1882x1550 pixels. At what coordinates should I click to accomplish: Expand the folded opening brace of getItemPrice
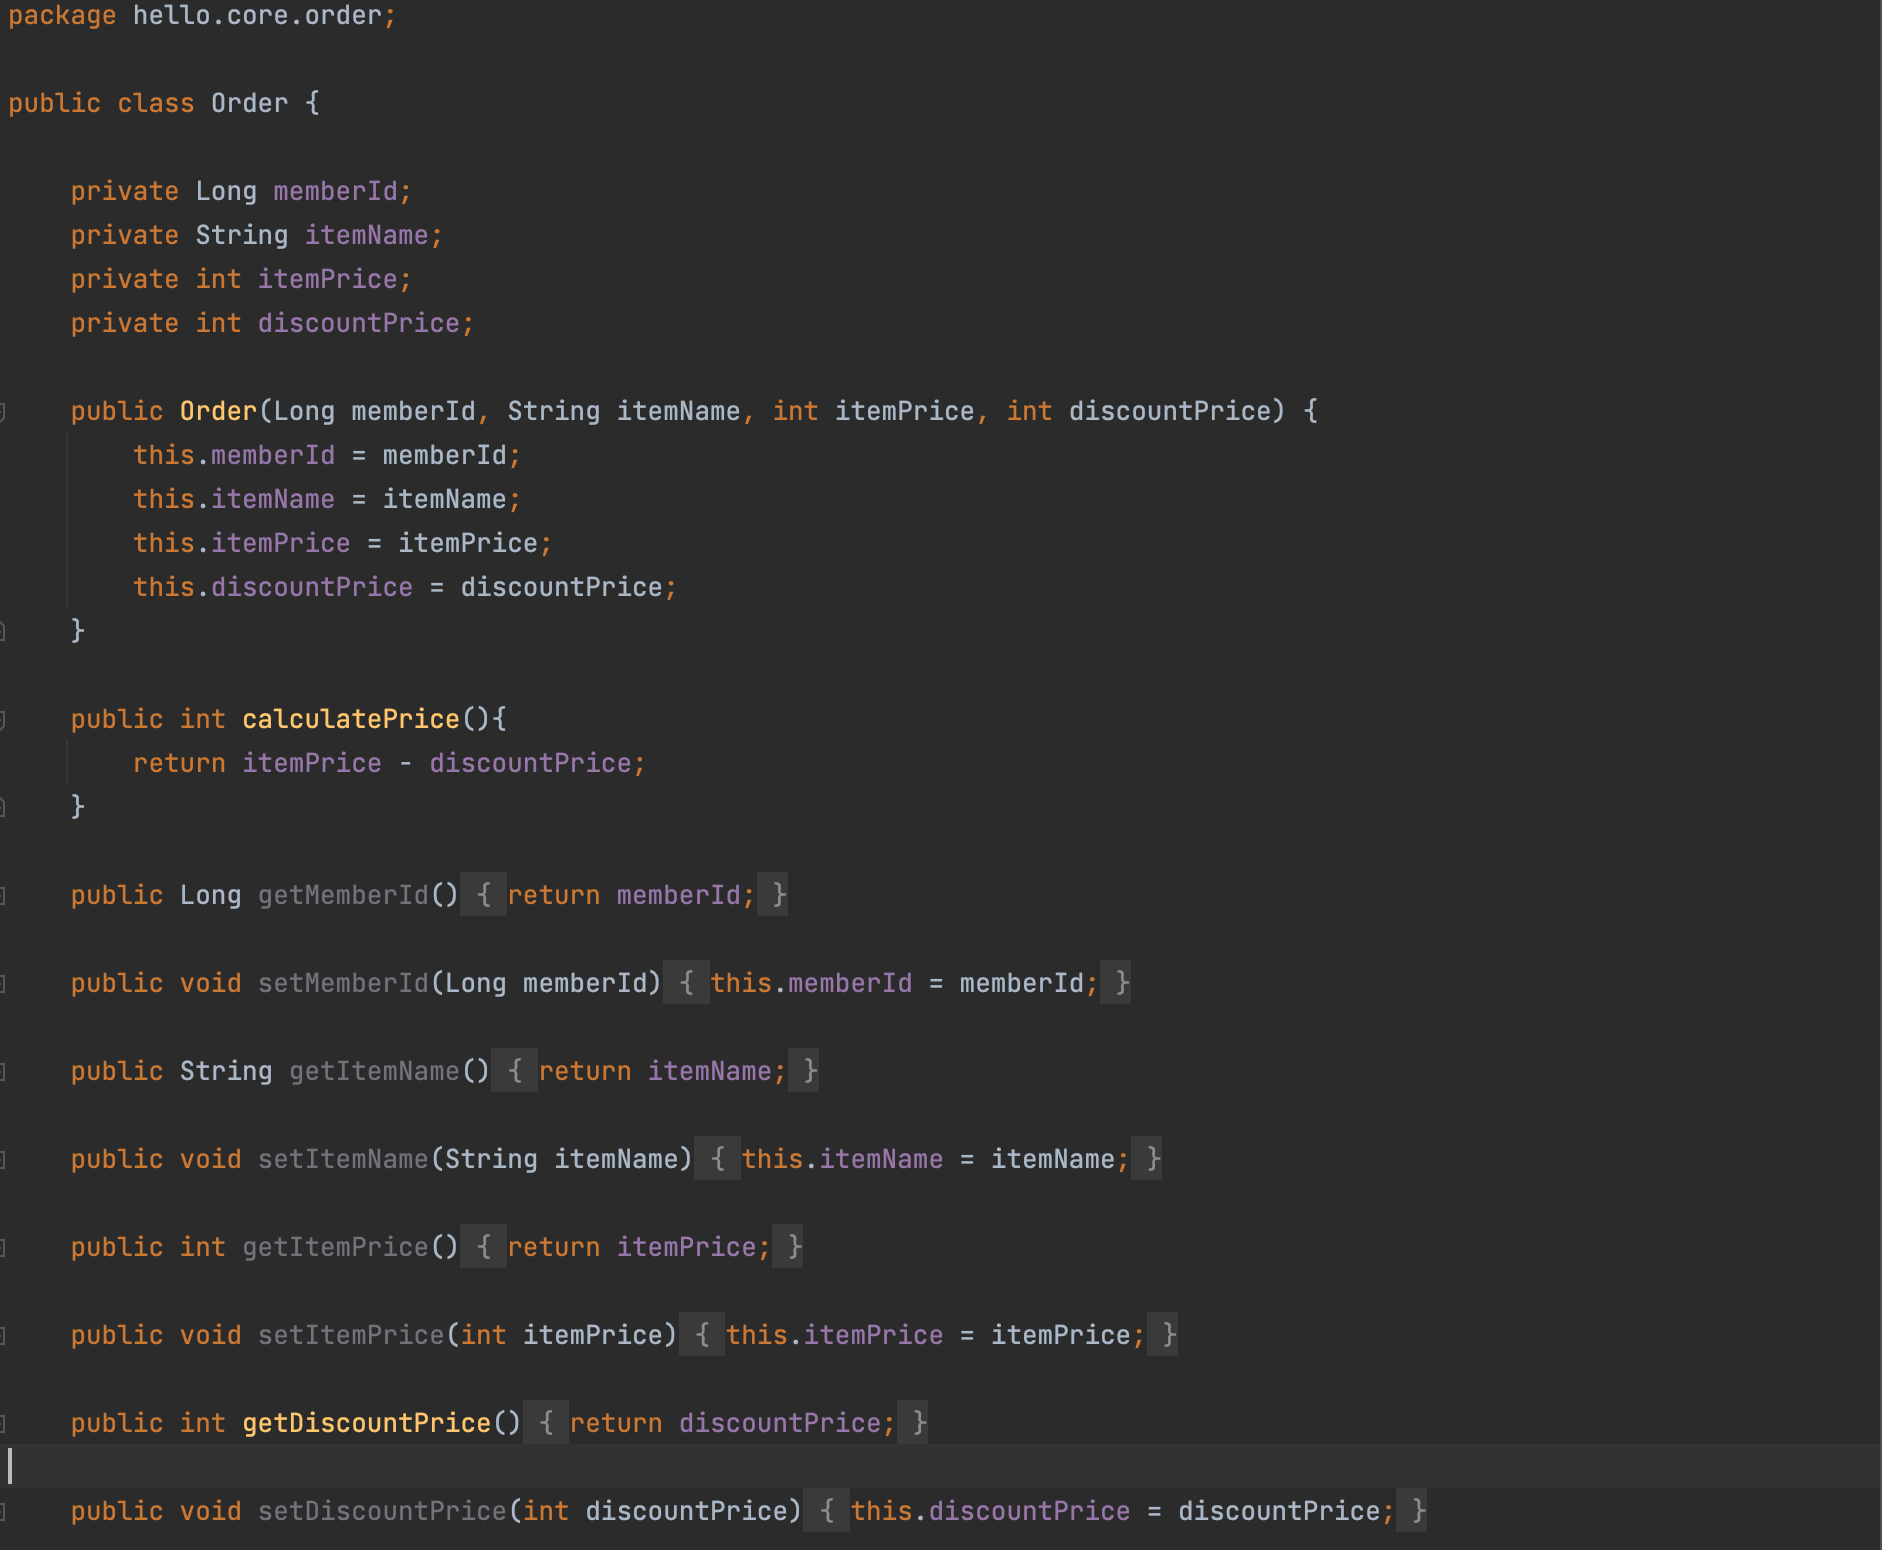click(484, 1247)
